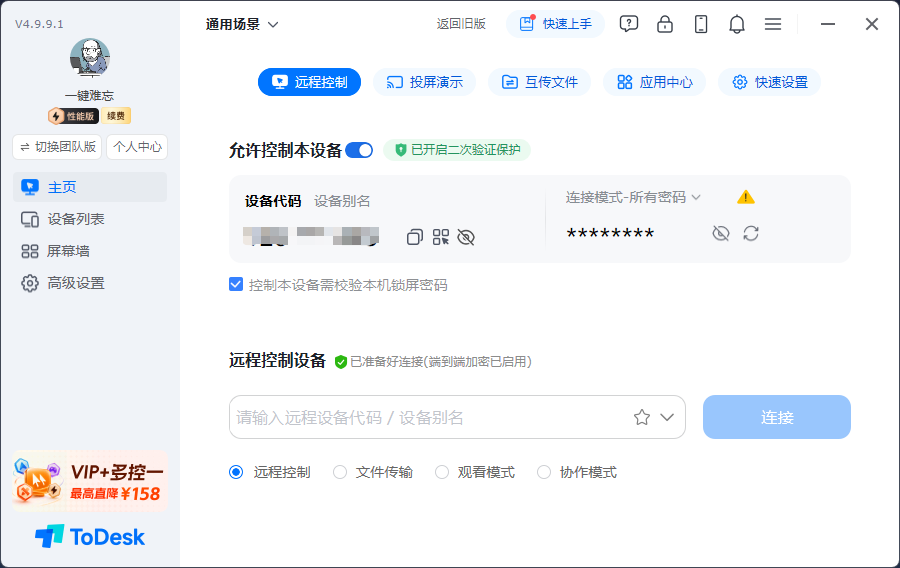
Task: Click the favorites star in the input box
Action: pos(642,417)
